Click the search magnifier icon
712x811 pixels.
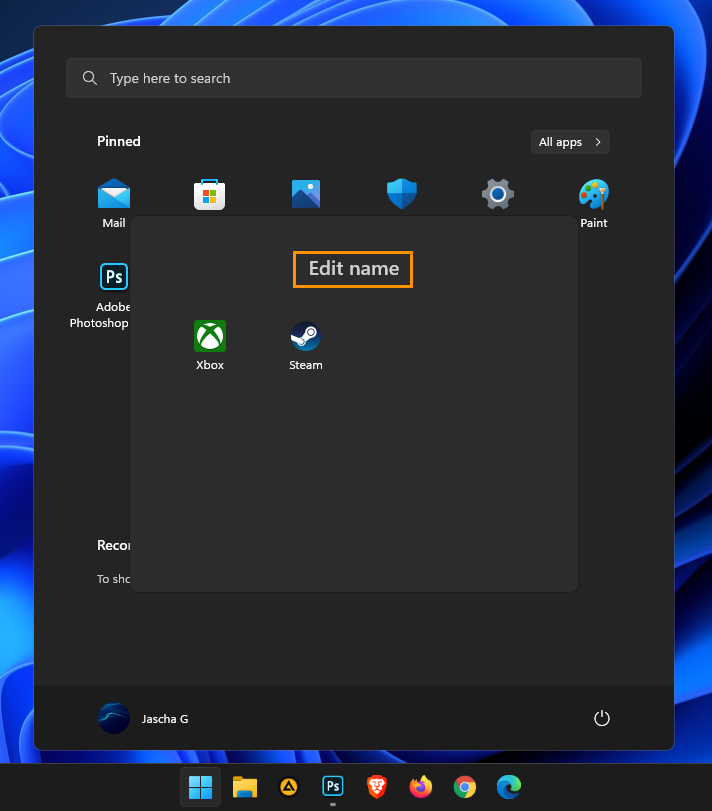(90, 78)
